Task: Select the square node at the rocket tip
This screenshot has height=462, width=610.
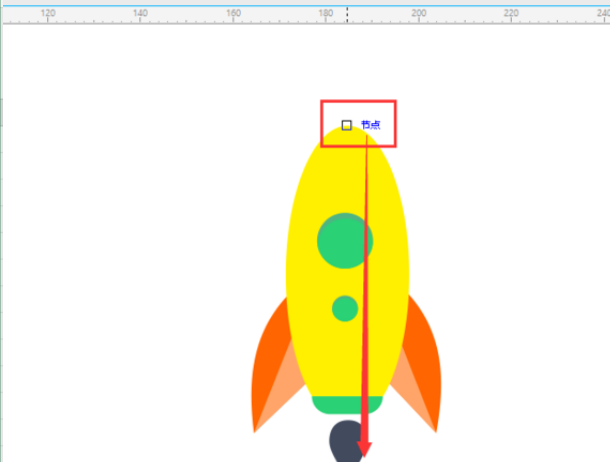Action: click(347, 125)
